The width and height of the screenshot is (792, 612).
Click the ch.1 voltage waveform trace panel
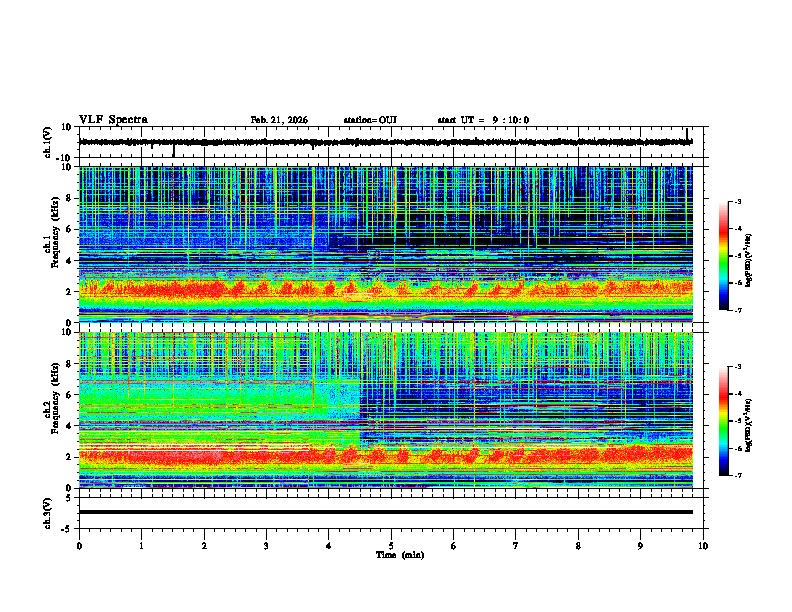(x=391, y=142)
